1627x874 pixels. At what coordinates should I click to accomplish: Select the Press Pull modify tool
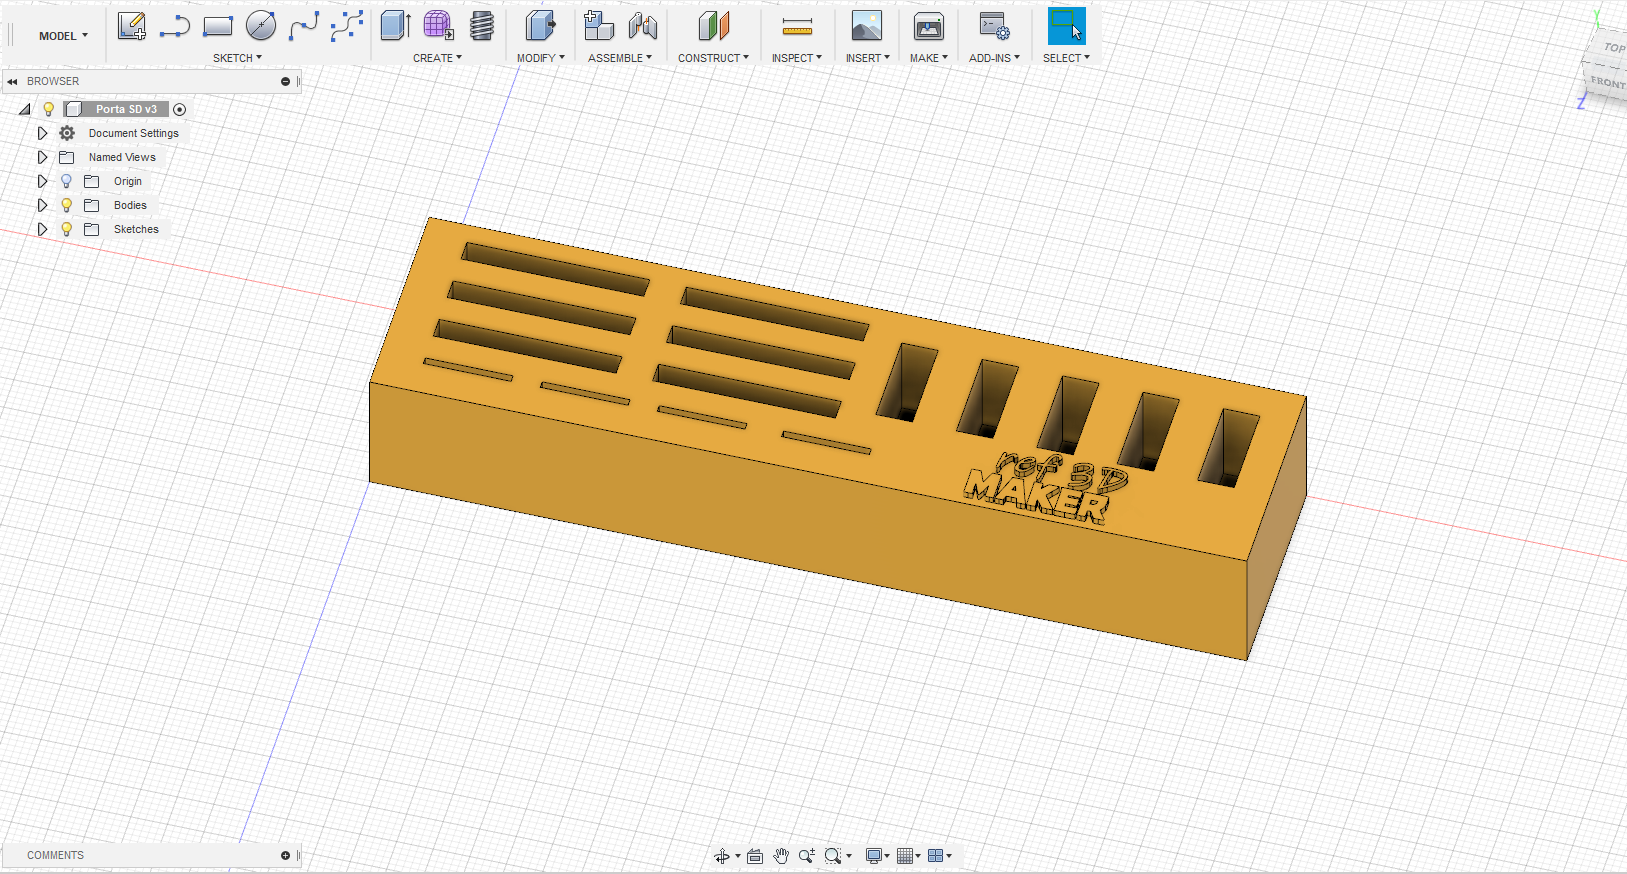[x=540, y=26]
